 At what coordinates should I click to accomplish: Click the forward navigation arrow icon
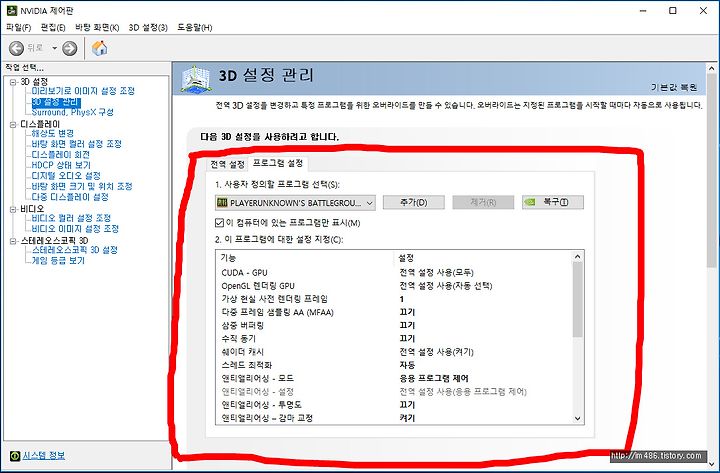point(70,48)
